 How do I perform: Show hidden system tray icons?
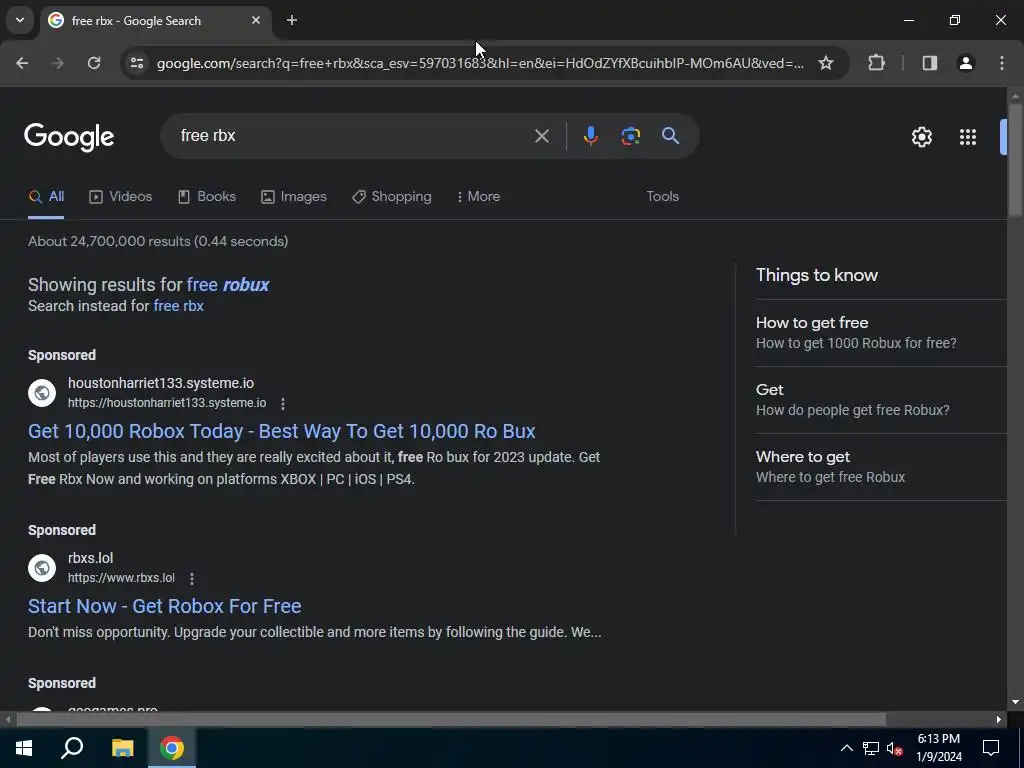coord(846,748)
